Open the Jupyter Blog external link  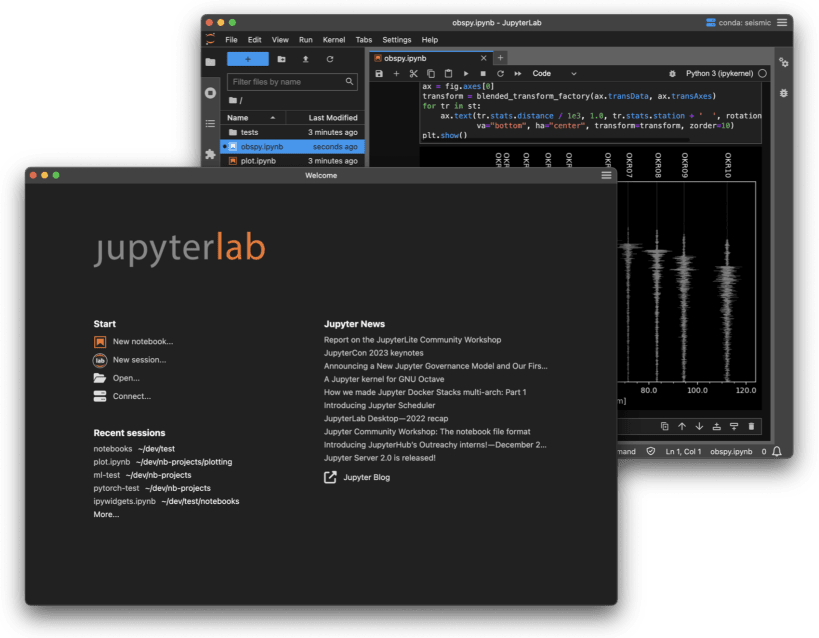pyautogui.click(x=357, y=478)
